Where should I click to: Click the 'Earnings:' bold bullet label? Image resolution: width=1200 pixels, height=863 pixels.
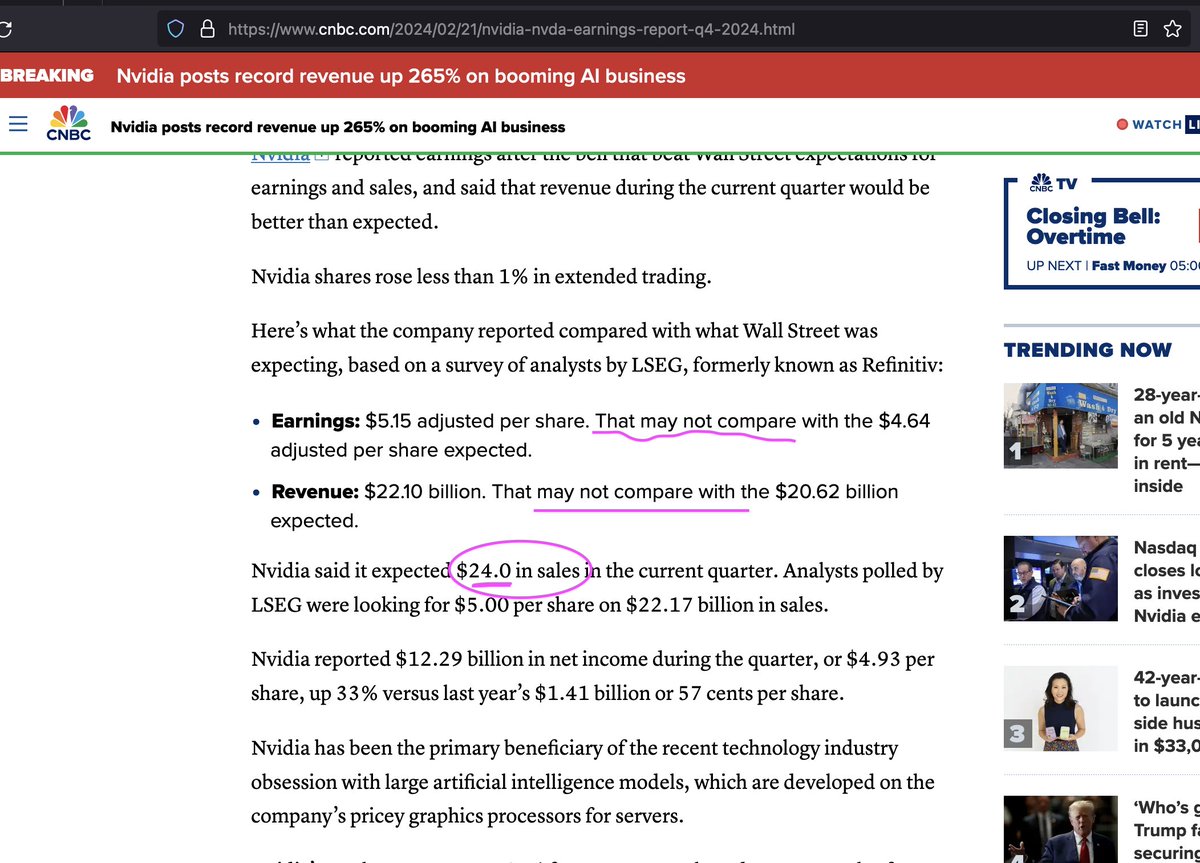pos(315,421)
